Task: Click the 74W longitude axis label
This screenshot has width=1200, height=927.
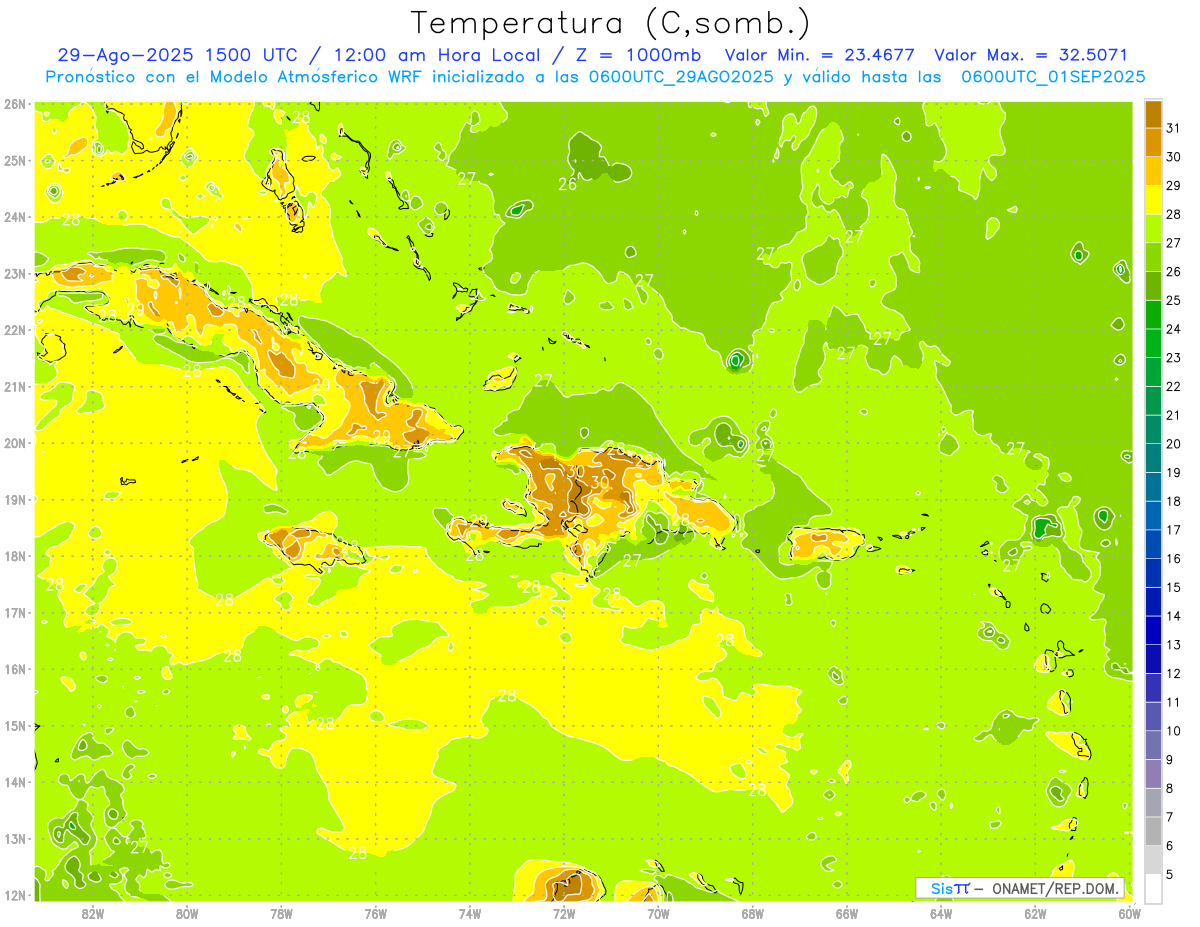Action: pos(470,913)
